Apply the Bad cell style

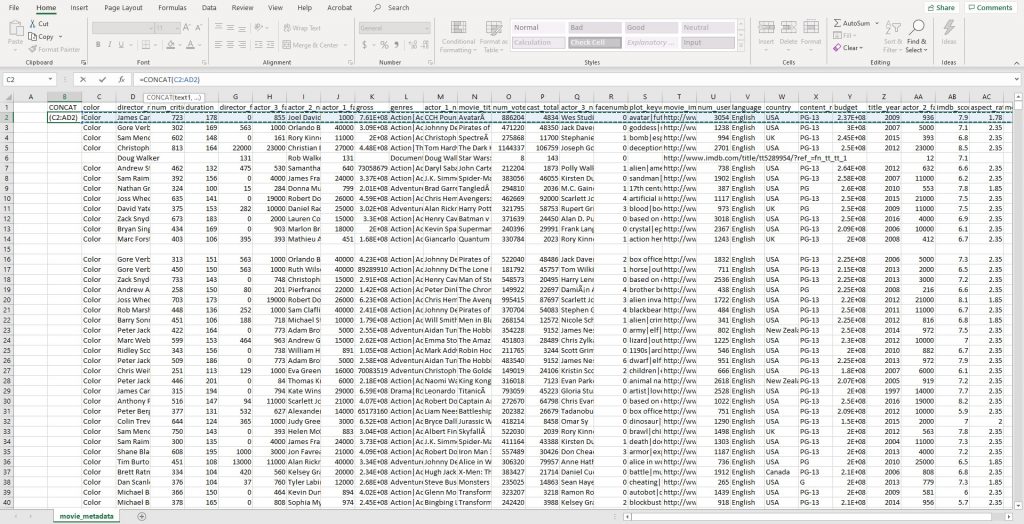point(595,27)
